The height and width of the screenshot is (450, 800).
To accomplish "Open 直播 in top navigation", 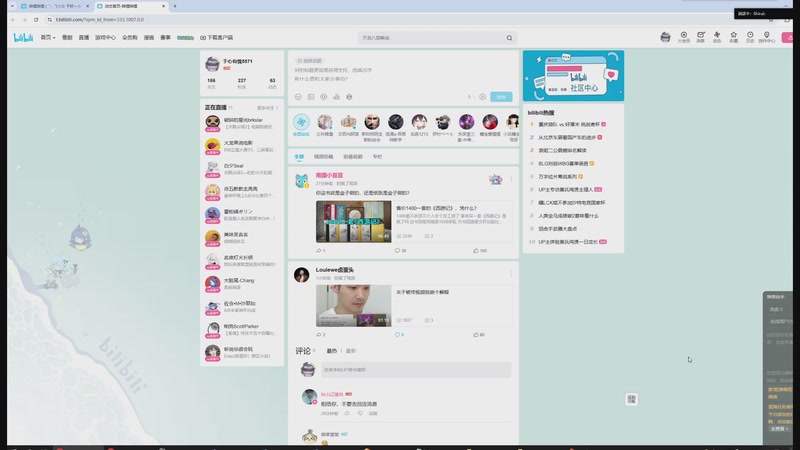I will pos(84,37).
